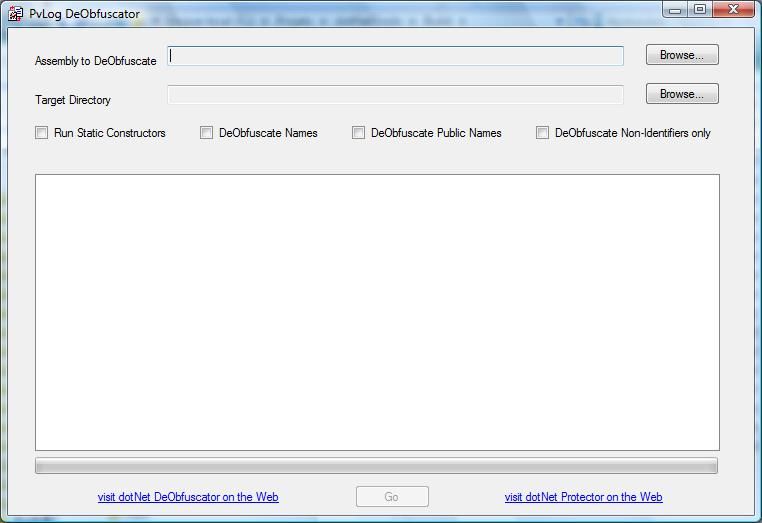This screenshot has width=762, height=523.
Task: Click the progress bar above the Go button
Action: pyautogui.click(x=376, y=466)
